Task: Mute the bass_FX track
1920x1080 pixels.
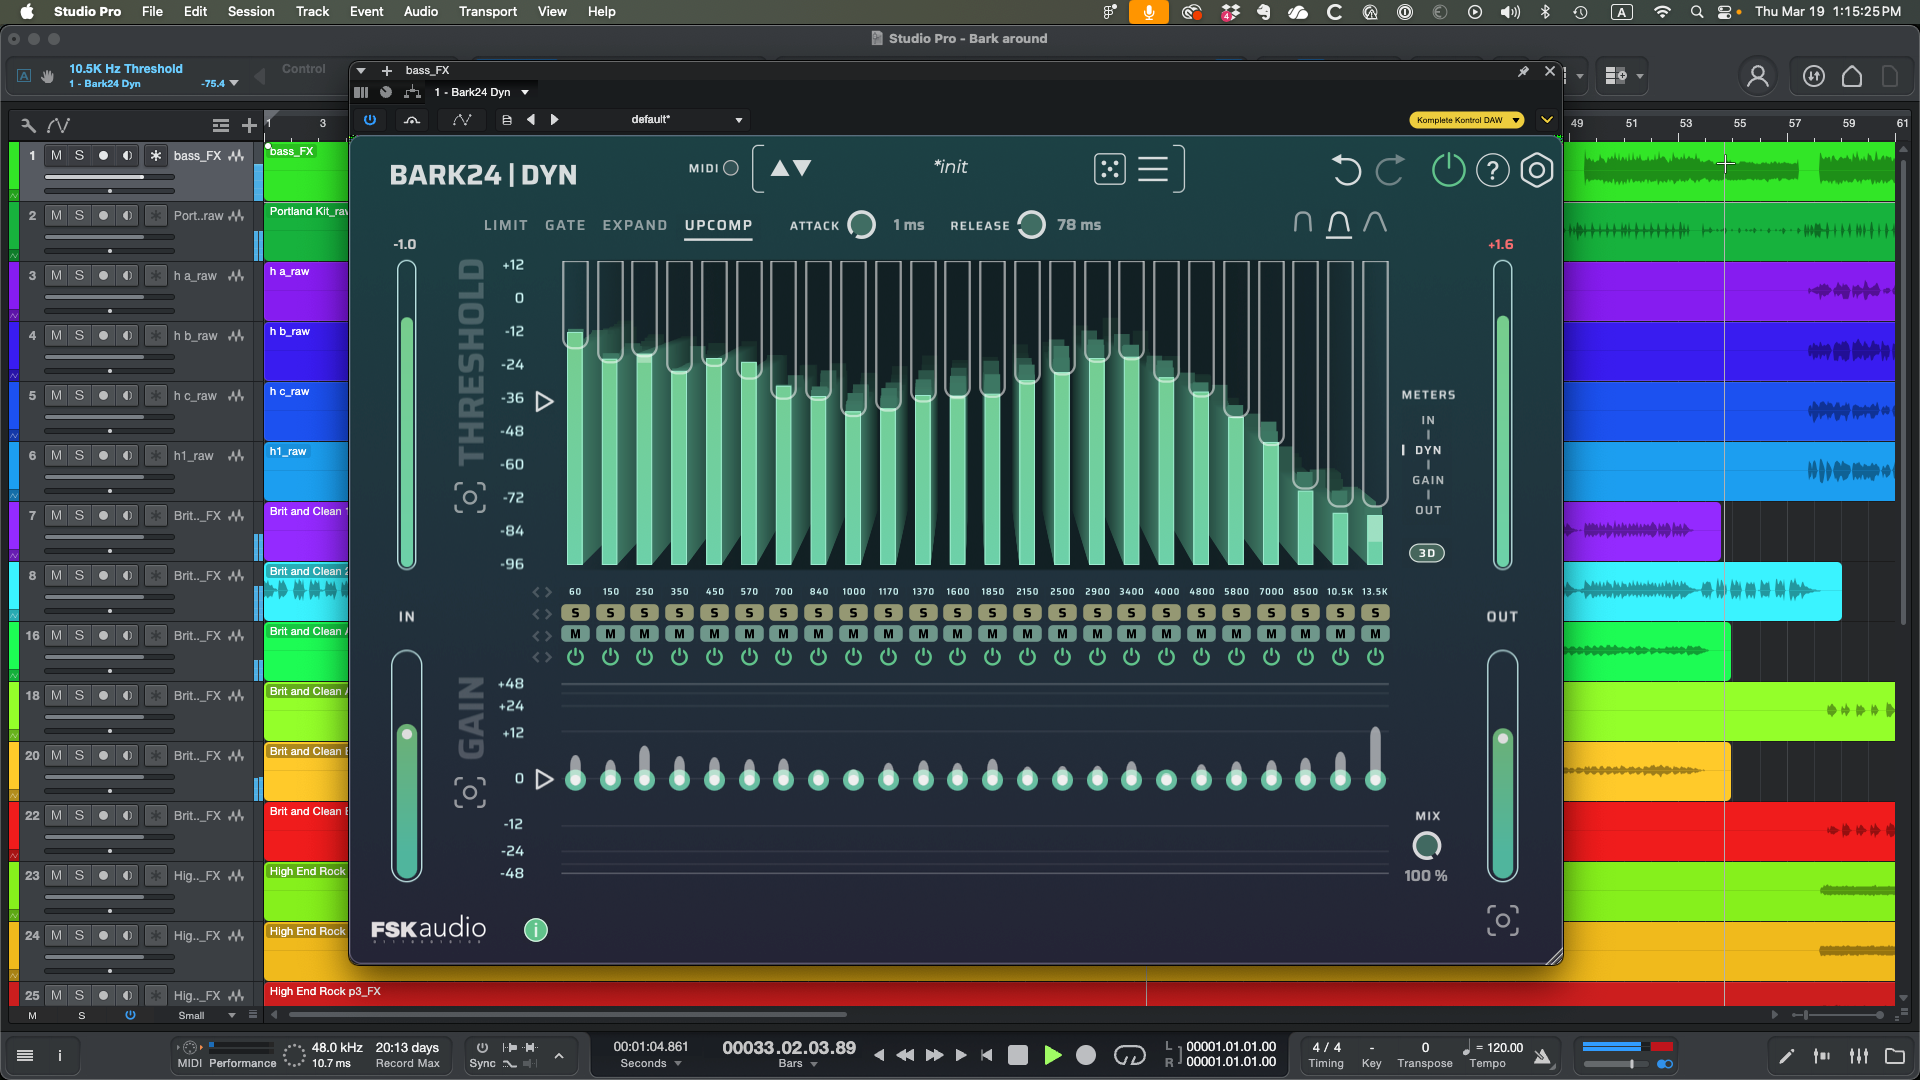Action: tap(56, 156)
